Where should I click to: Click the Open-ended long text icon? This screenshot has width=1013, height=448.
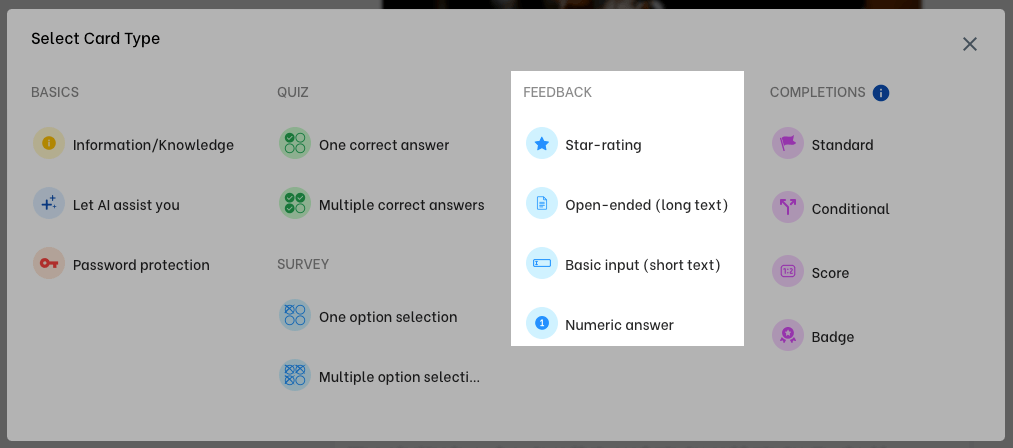(x=542, y=204)
